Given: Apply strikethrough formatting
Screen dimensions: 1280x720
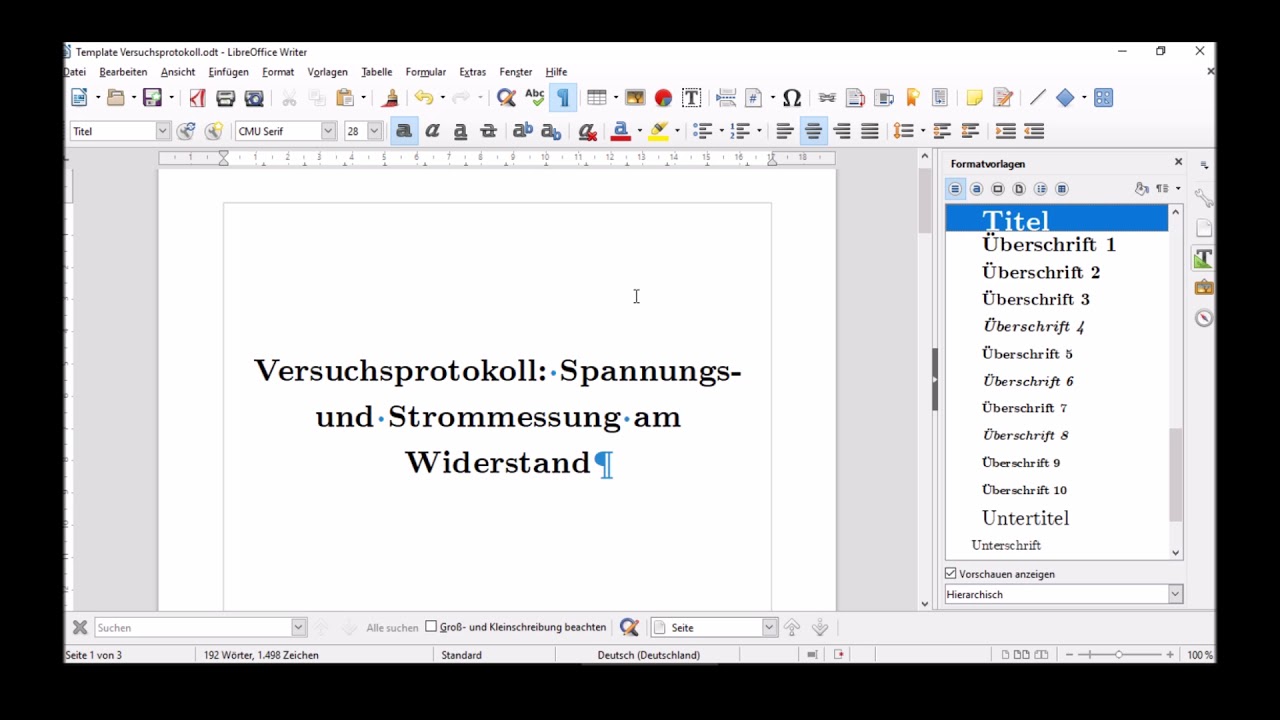Looking at the screenshot, I should (x=488, y=131).
